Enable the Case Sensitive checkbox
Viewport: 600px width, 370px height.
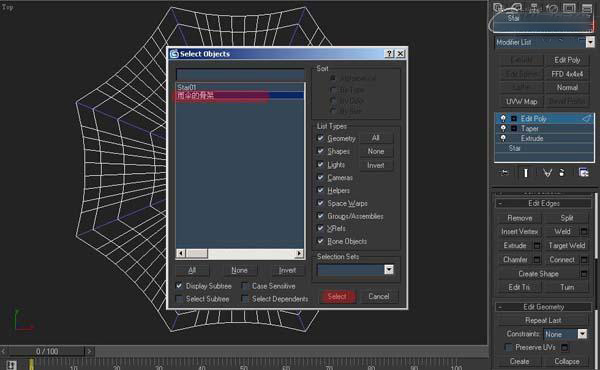coord(245,286)
